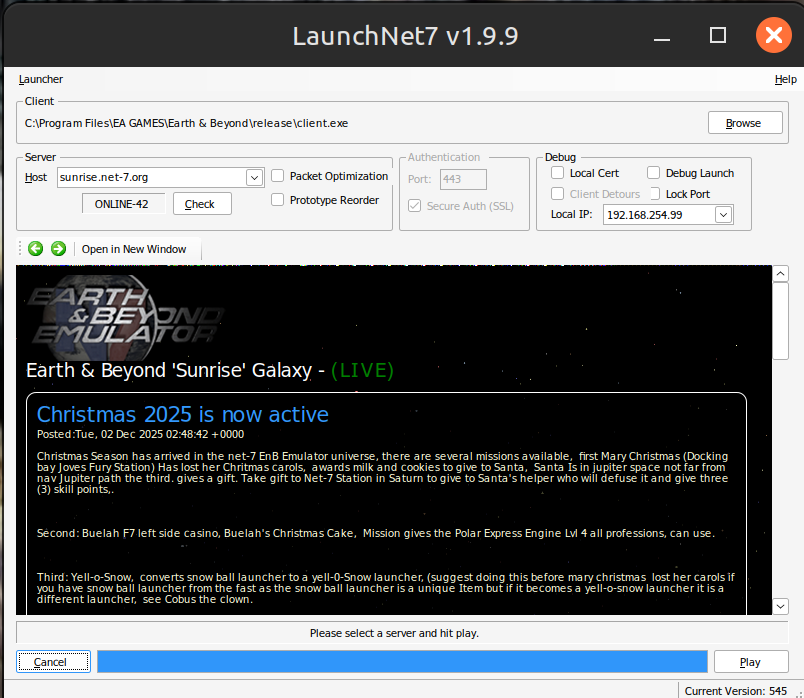Screen dimensions: 804x698
Task: Tick the Debug Launch checkbox
Action: coord(653,173)
